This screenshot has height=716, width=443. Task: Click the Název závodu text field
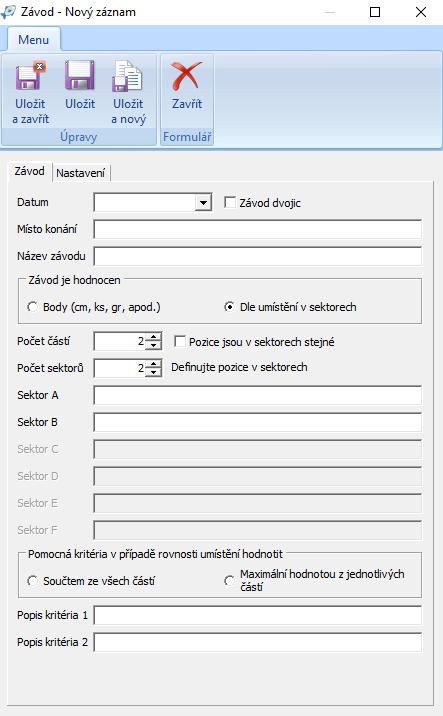point(258,256)
